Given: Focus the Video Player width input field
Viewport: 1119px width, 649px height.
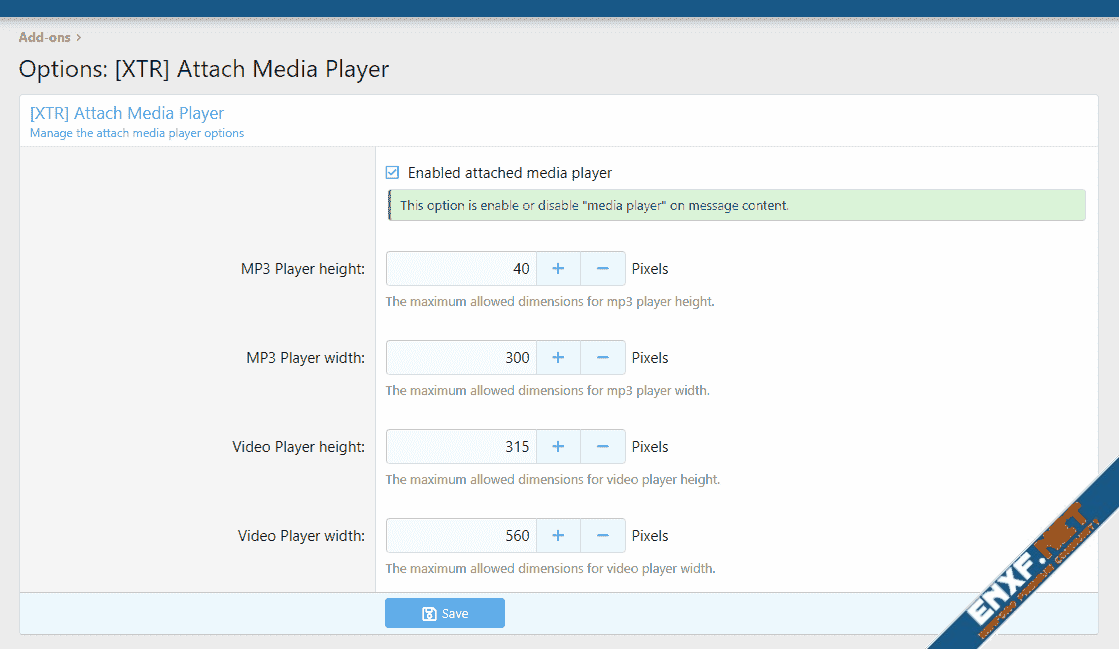Looking at the screenshot, I should (461, 536).
